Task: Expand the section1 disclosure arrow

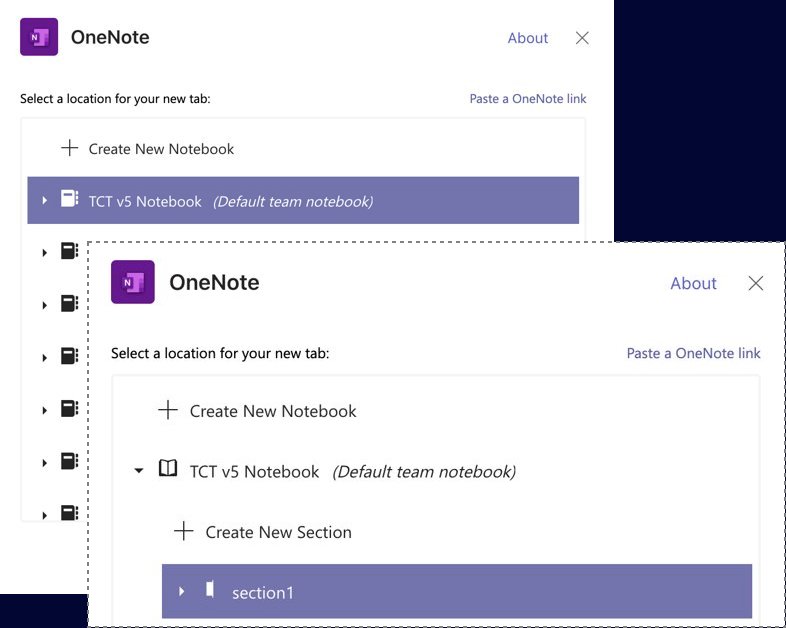Action: 181,592
